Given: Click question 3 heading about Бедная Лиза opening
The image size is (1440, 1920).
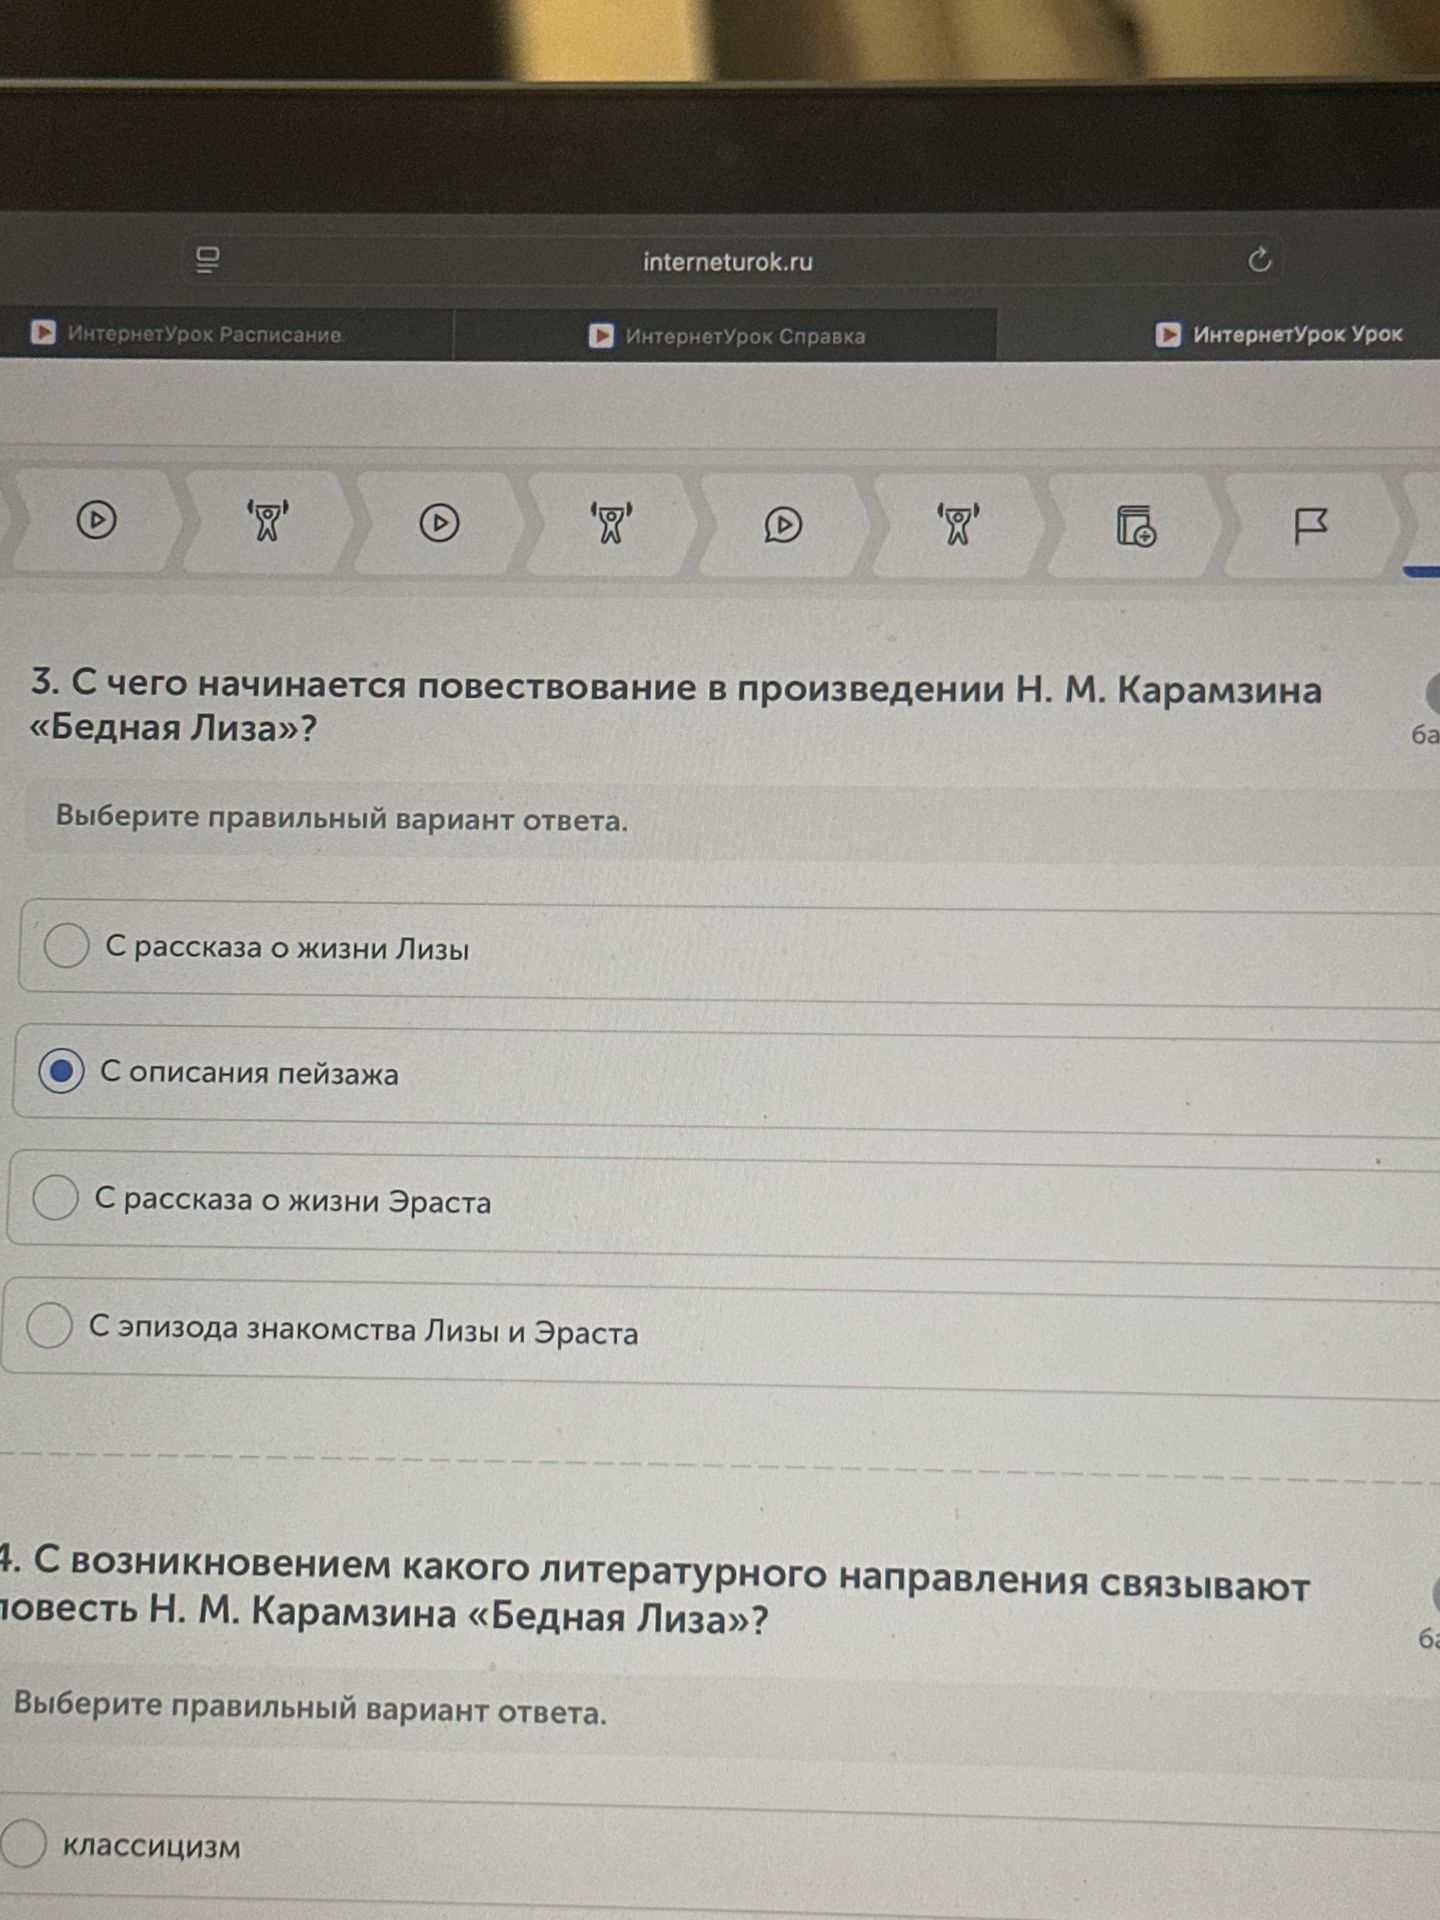Looking at the screenshot, I should tap(675, 706).
